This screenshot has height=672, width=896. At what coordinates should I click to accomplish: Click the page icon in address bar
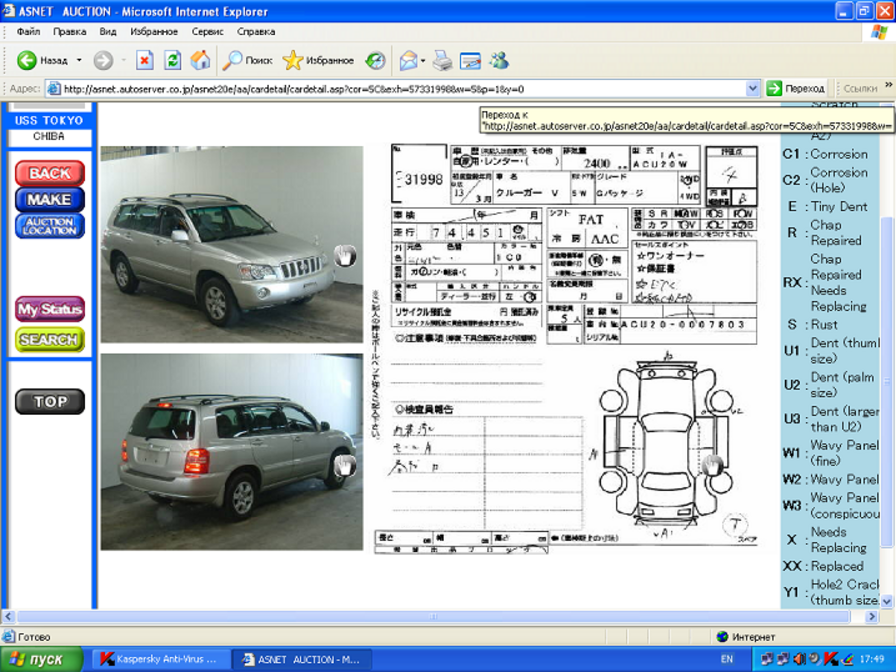pyautogui.click(x=54, y=89)
